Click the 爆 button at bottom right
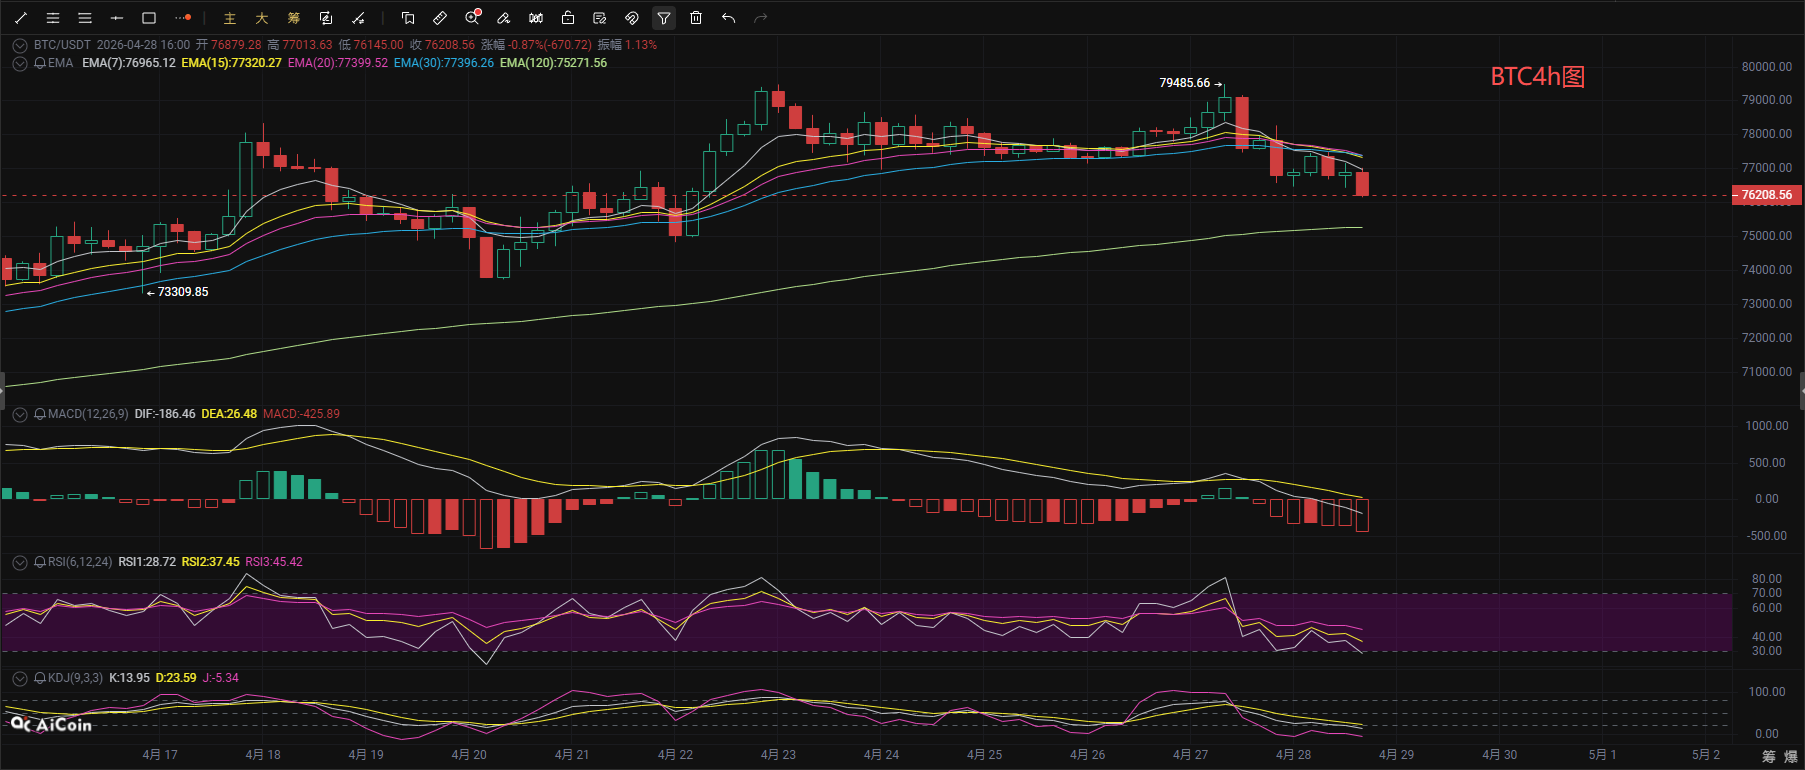This screenshot has width=1805, height=770. [1791, 756]
